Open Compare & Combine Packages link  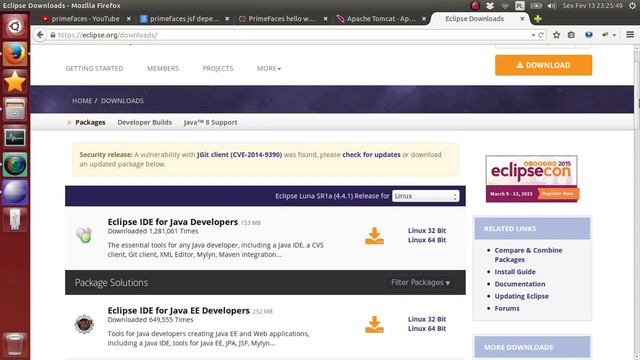pos(528,255)
